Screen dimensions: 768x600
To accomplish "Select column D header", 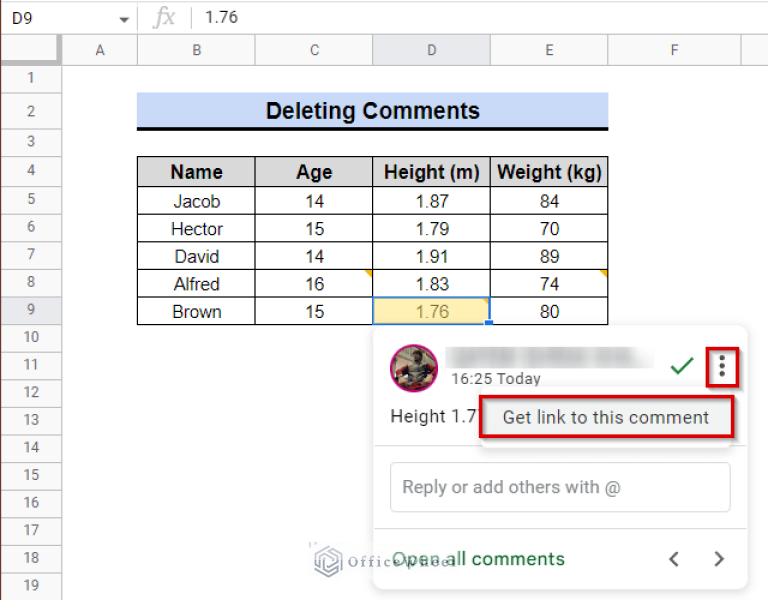I will click(432, 50).
